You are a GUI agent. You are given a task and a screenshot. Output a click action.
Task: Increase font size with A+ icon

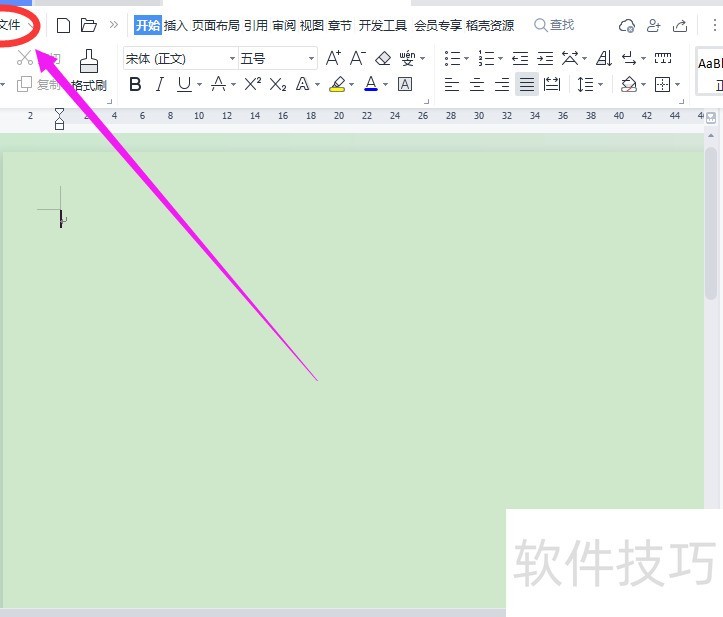[x=333, y=58]
